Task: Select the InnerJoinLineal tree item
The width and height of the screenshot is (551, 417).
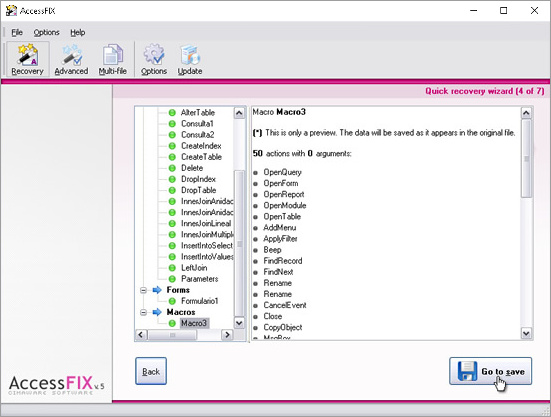Action: 206,223
